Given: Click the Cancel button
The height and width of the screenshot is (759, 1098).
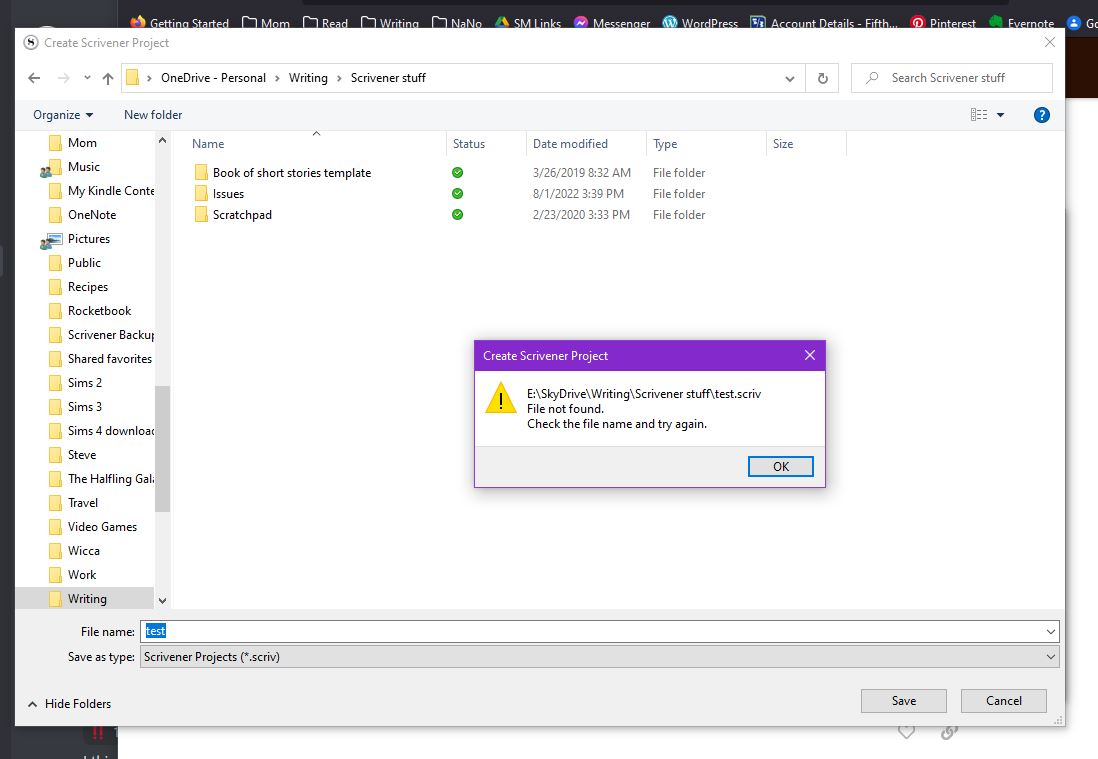Looking at the screenshot, I should point(1003,701).
